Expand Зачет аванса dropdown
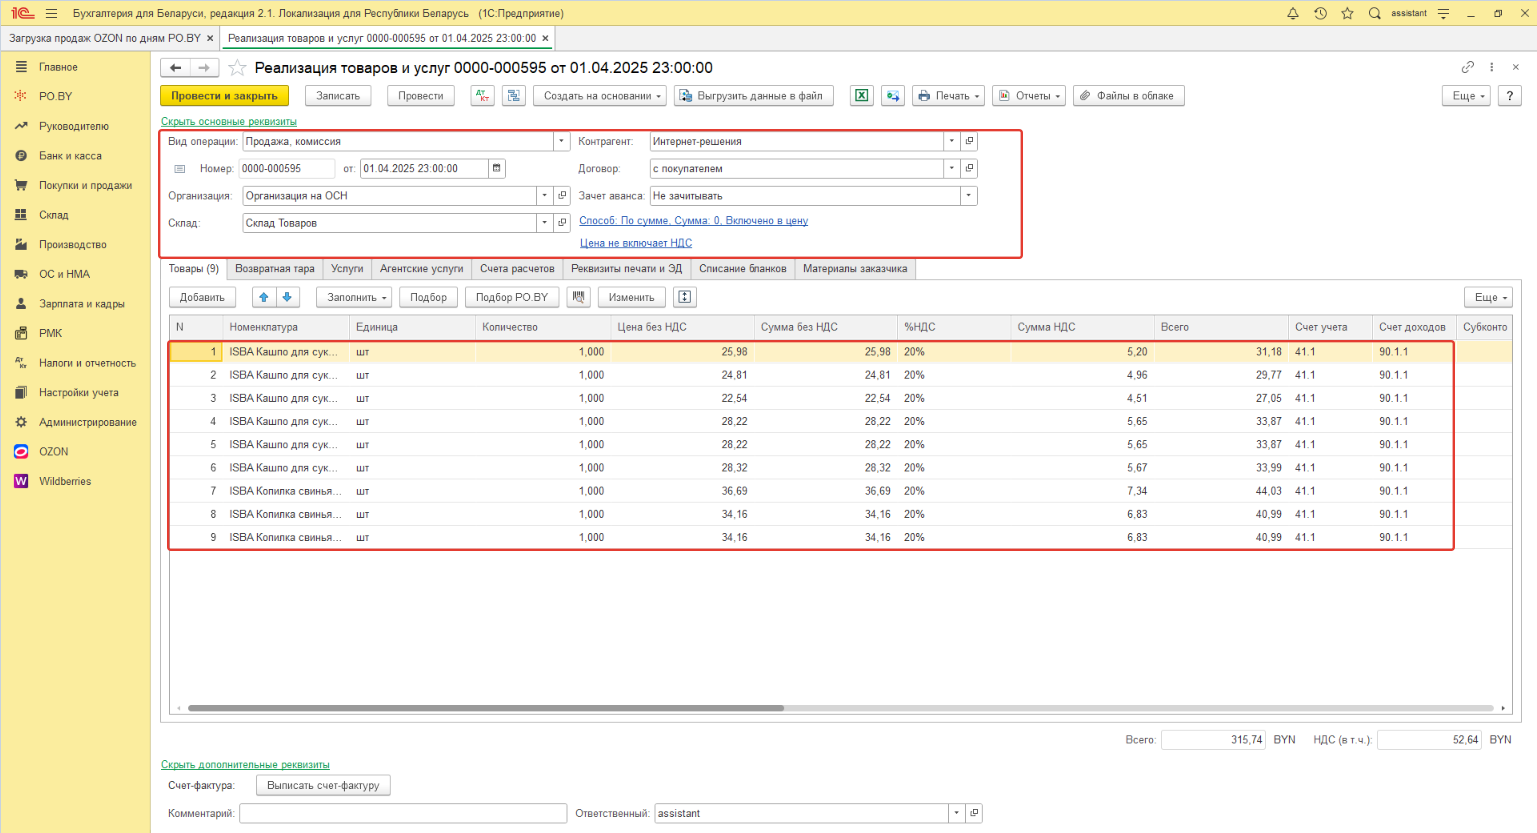 (969, 196)
